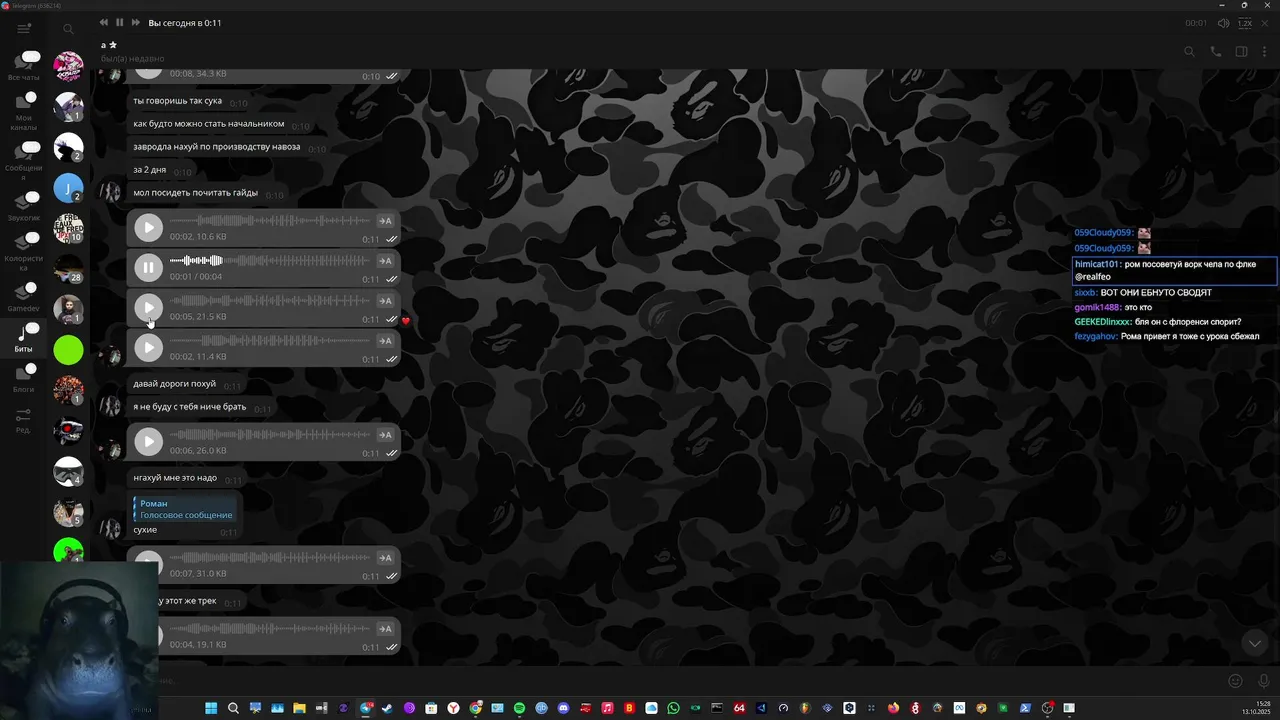The width and height of the screenshot is (1280, 720).
Task: Click contact name 'а ★' header
Action: coord(109,45)
